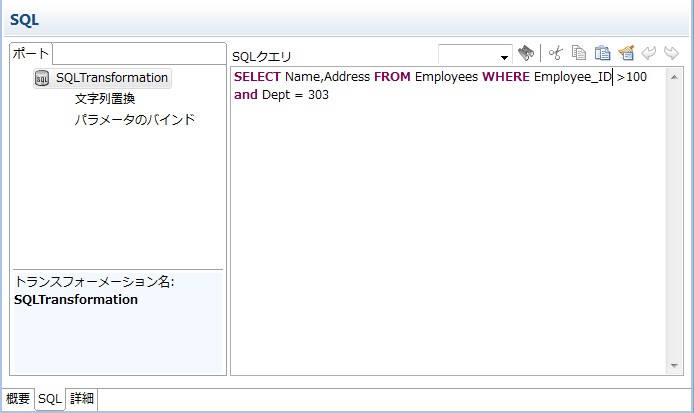Open the ポート tab
694x413 pixels.
click(29, 54)
